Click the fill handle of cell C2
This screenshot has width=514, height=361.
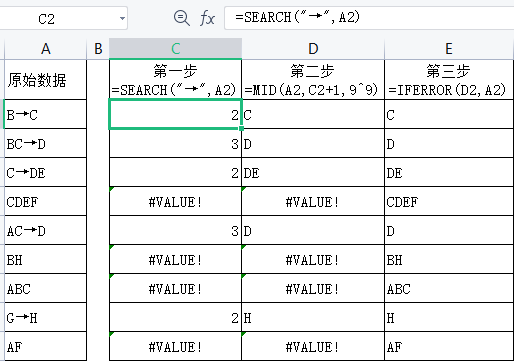tap(241, 128)
